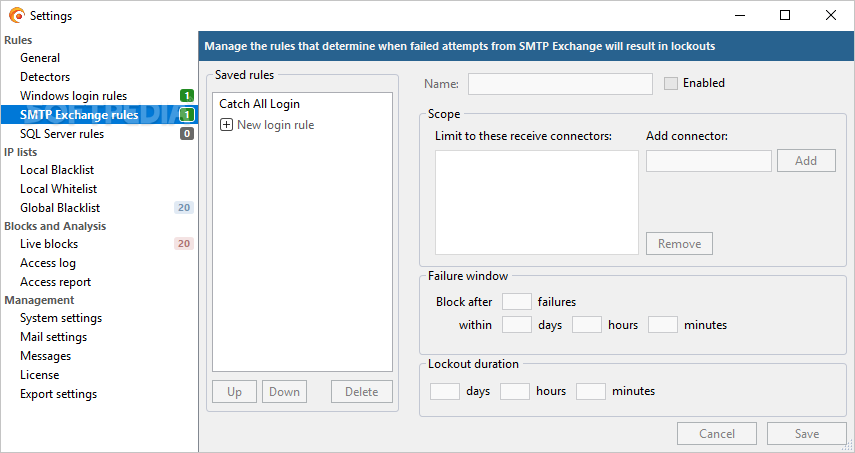This screenshot has width=855, height=453.
Task: Open the Access report section
Action: pyautogui.click(x=56, y=282)
